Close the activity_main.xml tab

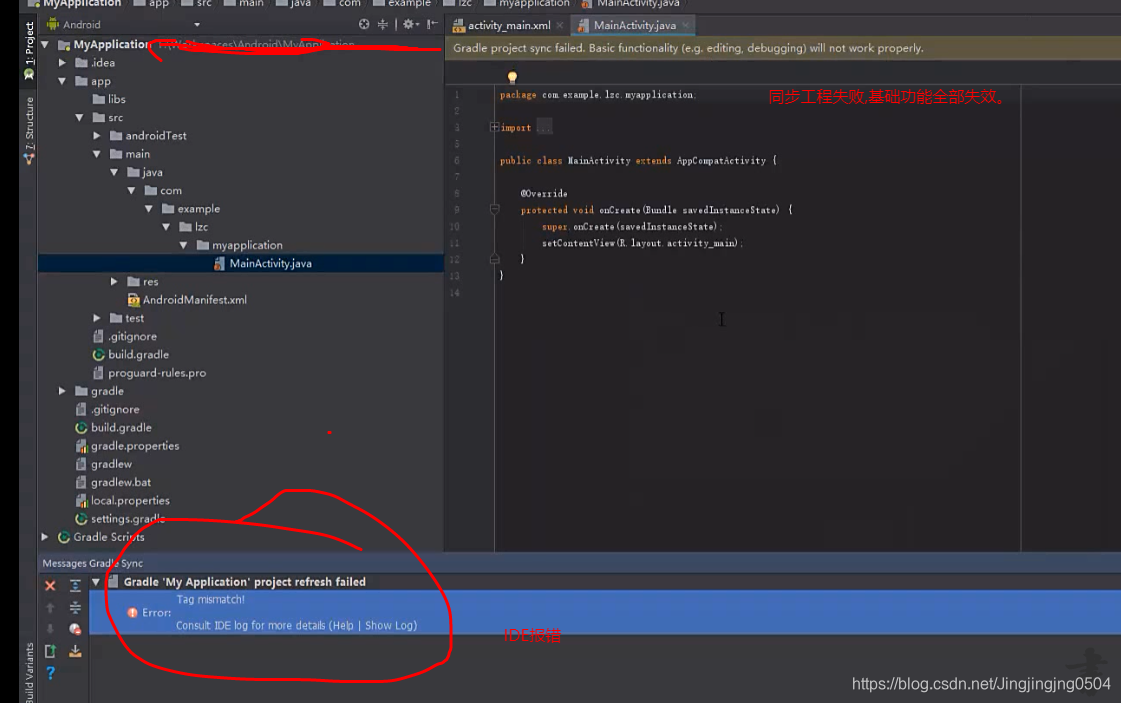[560, 25]
